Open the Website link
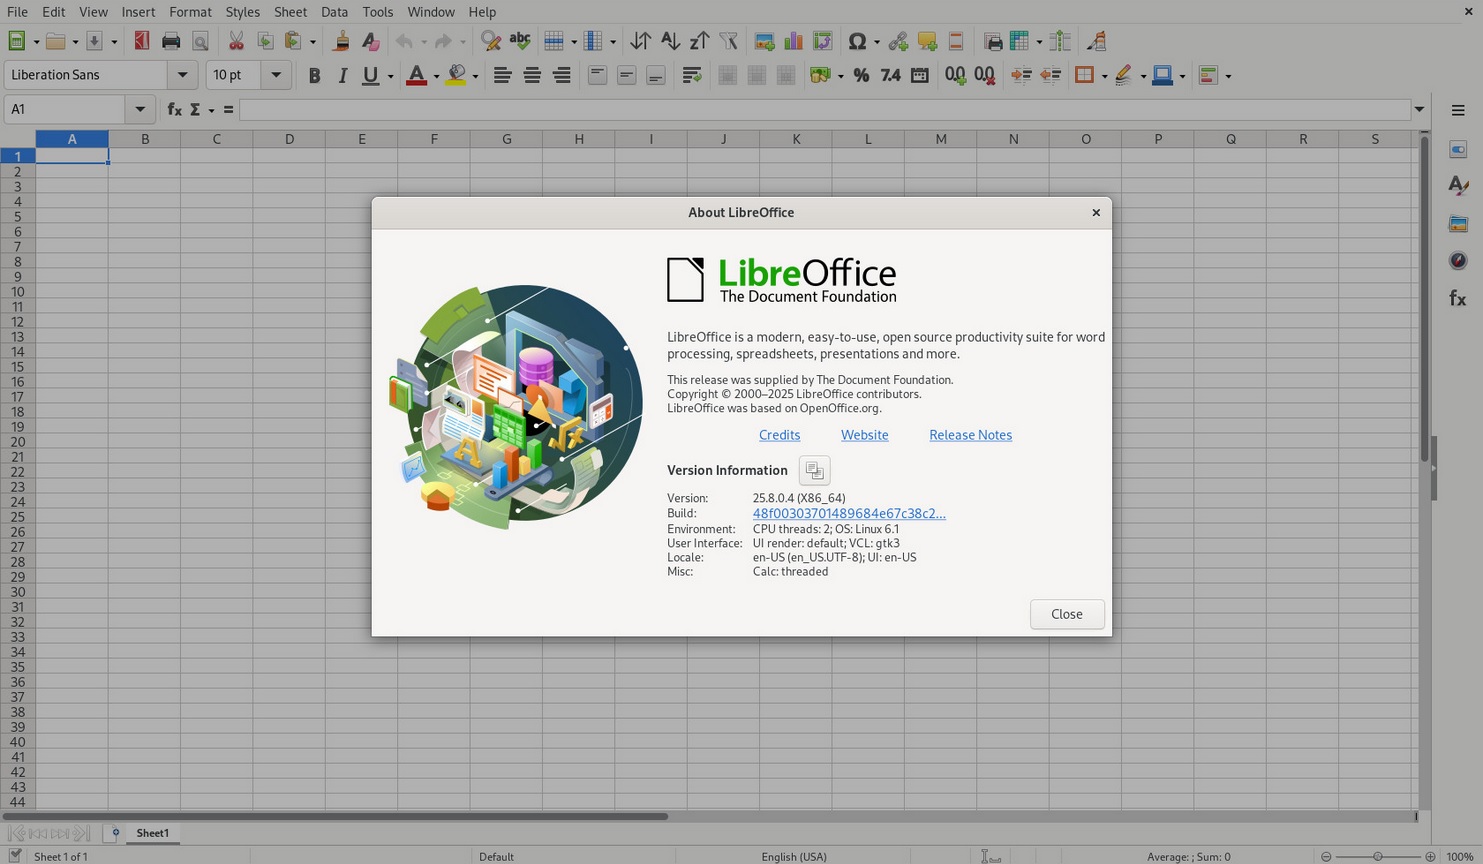Screen dimensions: 1483x864 [864, 435]
